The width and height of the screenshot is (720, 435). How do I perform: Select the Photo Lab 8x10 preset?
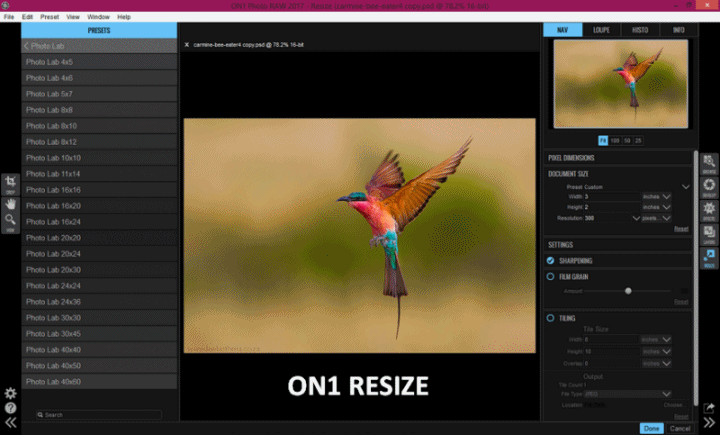point(99,126)
